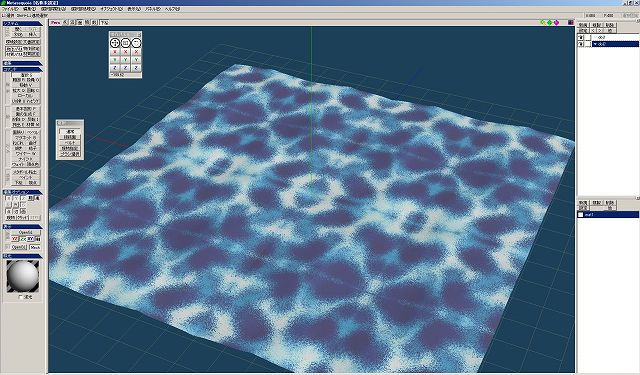
Task: Choose 通常 in the floating selection panel
Action: click(70, 131)
